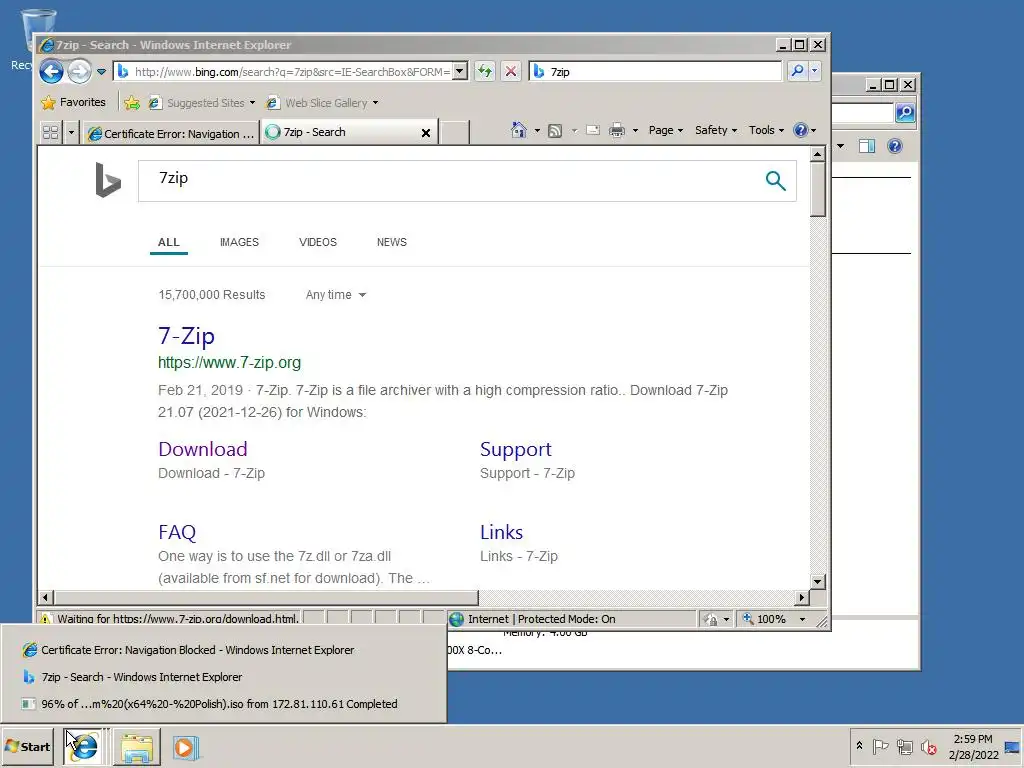The width and height of the screenshot is (1024, 768).
Task: Open the Links sublink
Action: point(501,532)
